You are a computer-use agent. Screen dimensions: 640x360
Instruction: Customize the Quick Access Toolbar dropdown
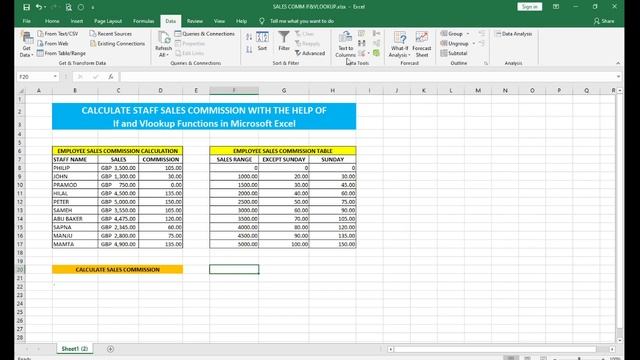[93, 7]
